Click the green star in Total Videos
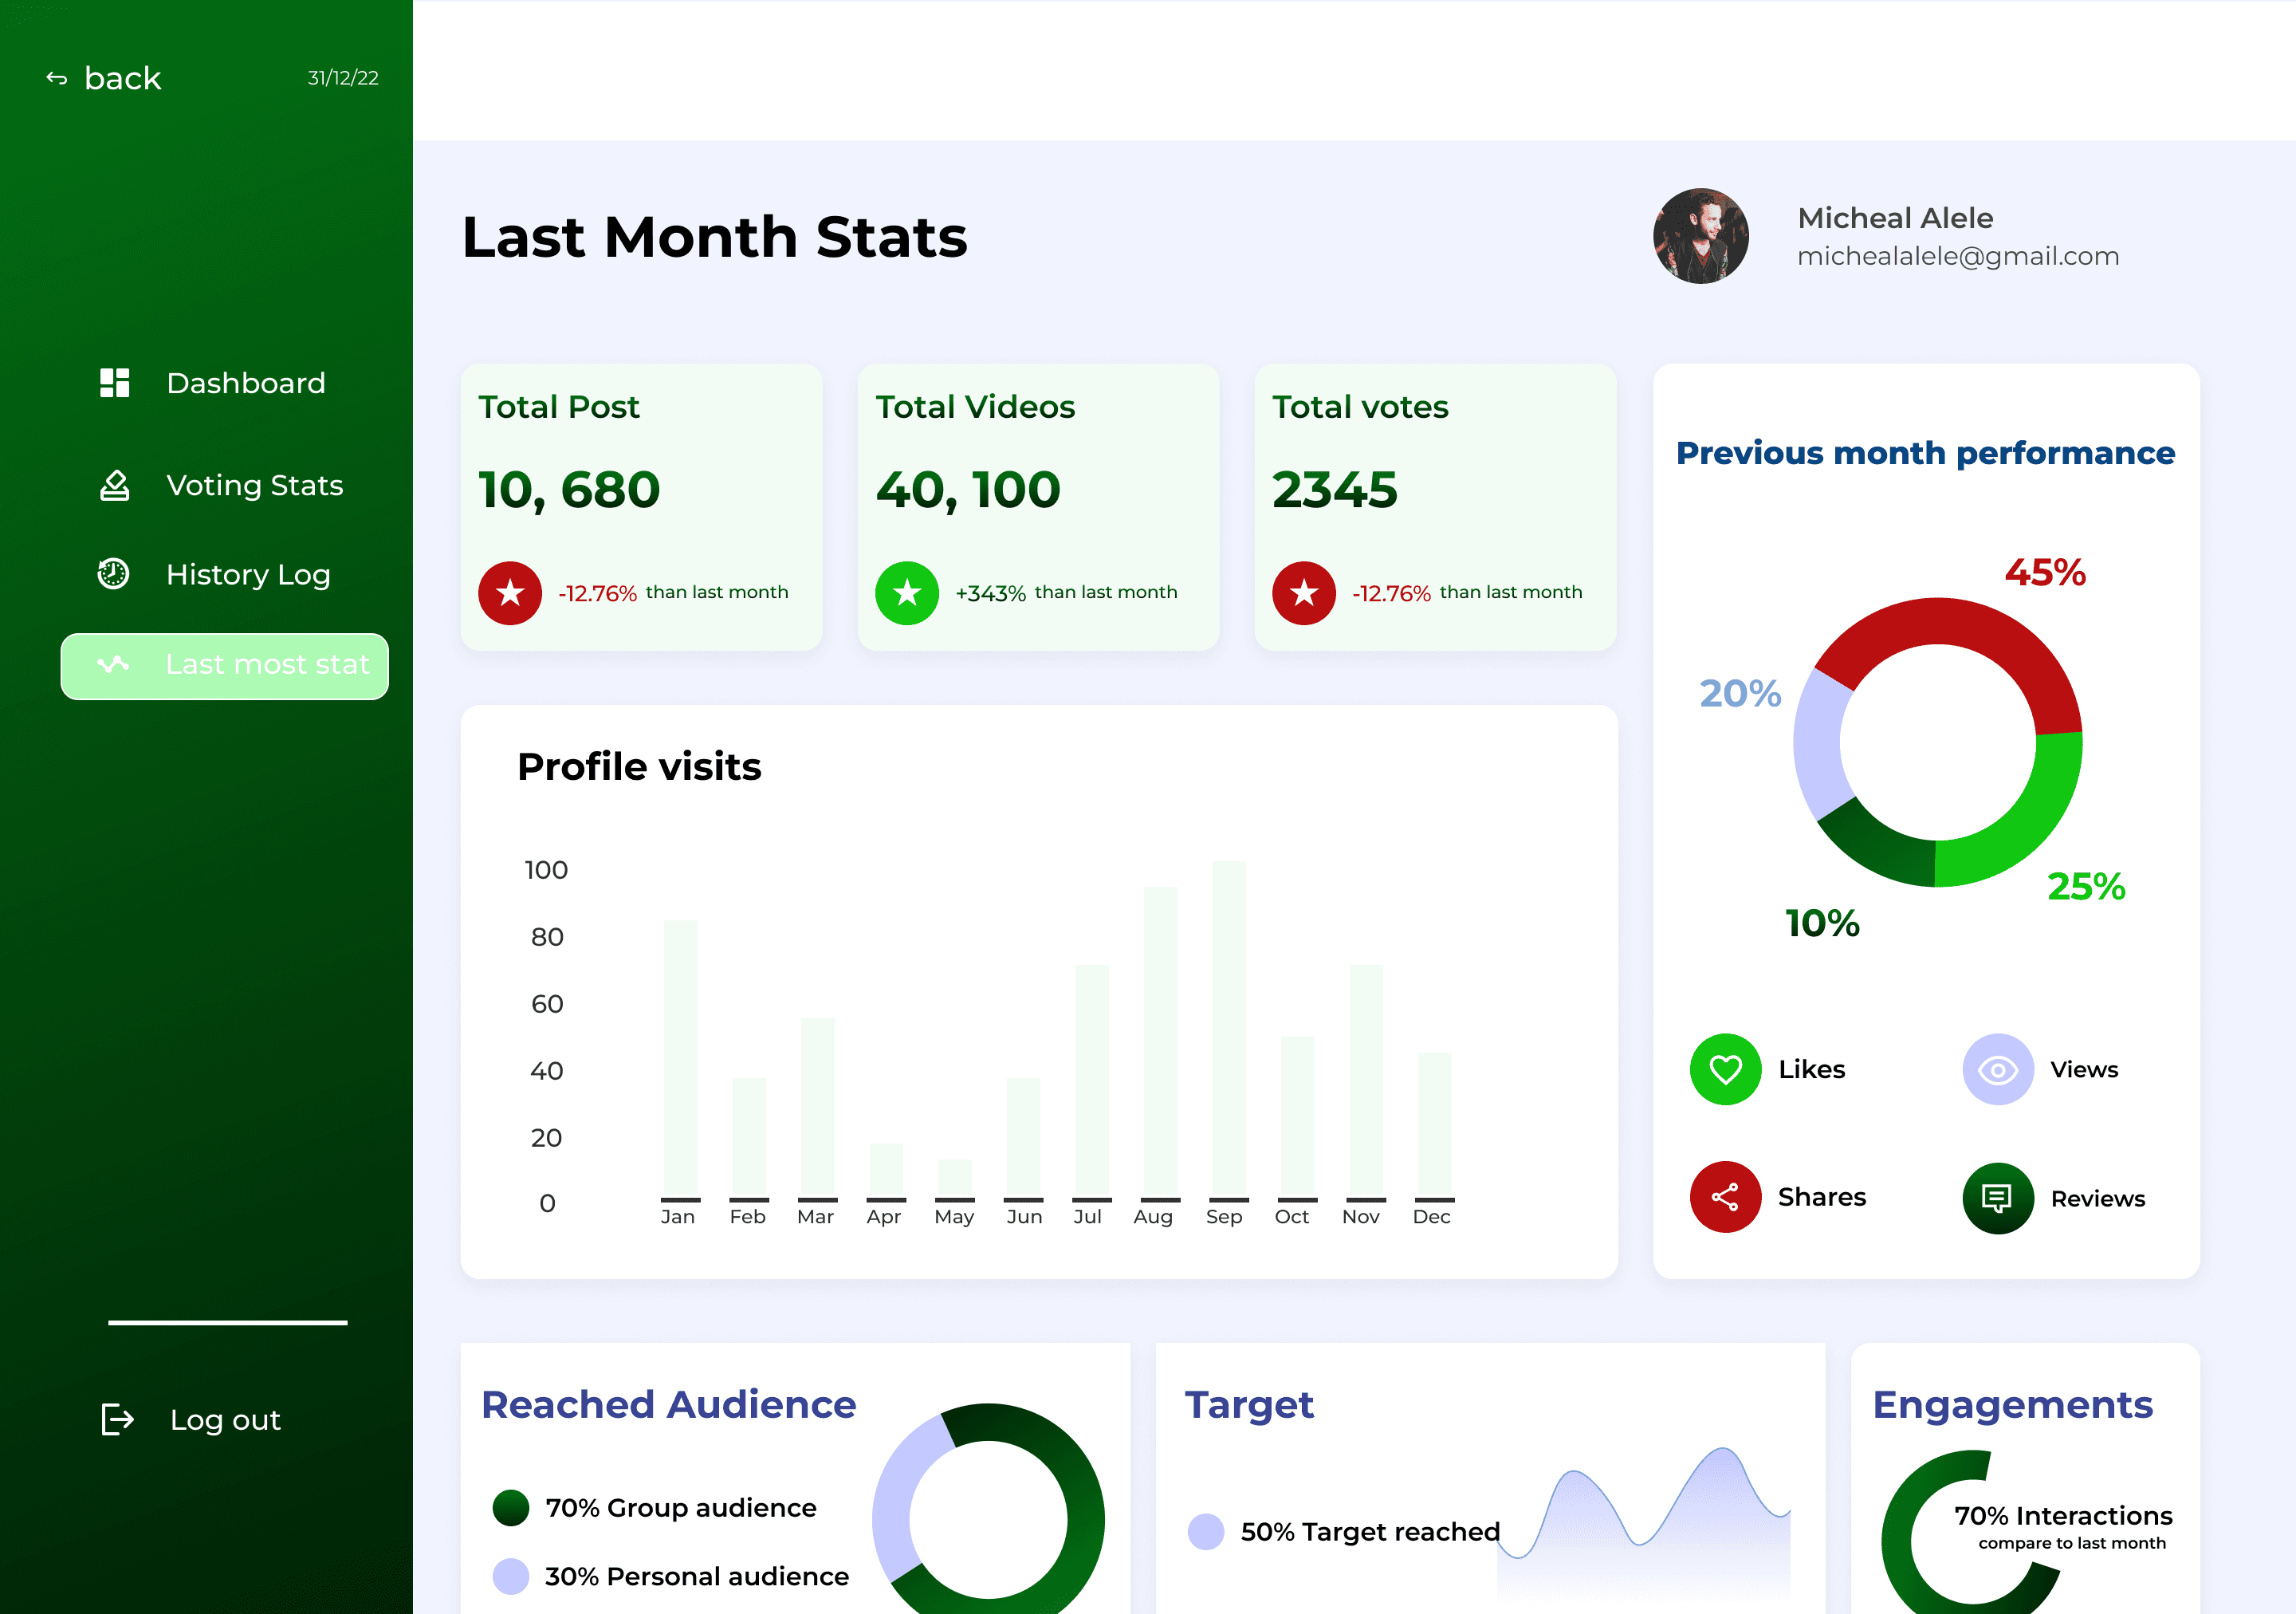Image resolution: width=2296 pixels, height=1614 pixels. 907,593
